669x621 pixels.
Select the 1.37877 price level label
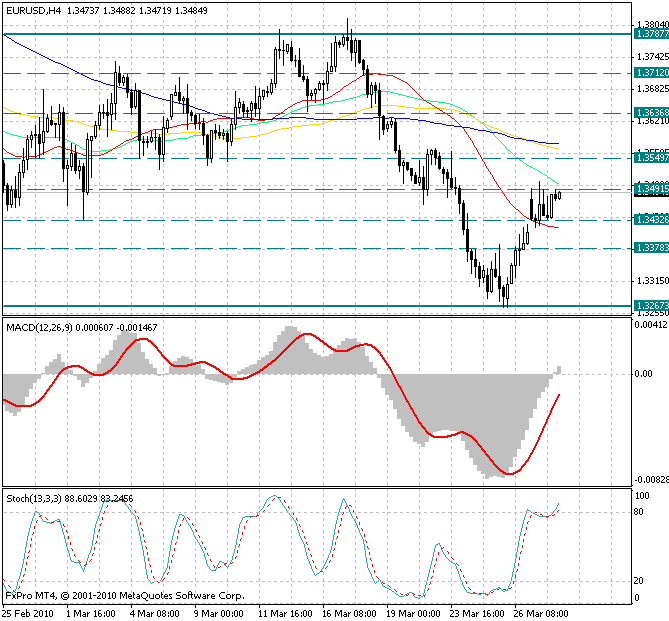point(652,34)
